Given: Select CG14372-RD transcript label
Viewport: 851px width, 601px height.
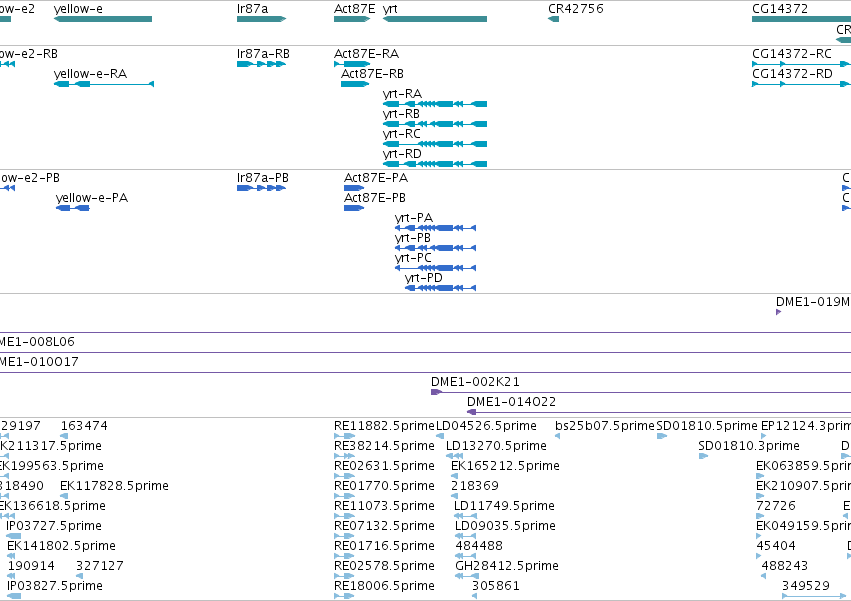Looking at the screenshot, I should tap(792, 74).
